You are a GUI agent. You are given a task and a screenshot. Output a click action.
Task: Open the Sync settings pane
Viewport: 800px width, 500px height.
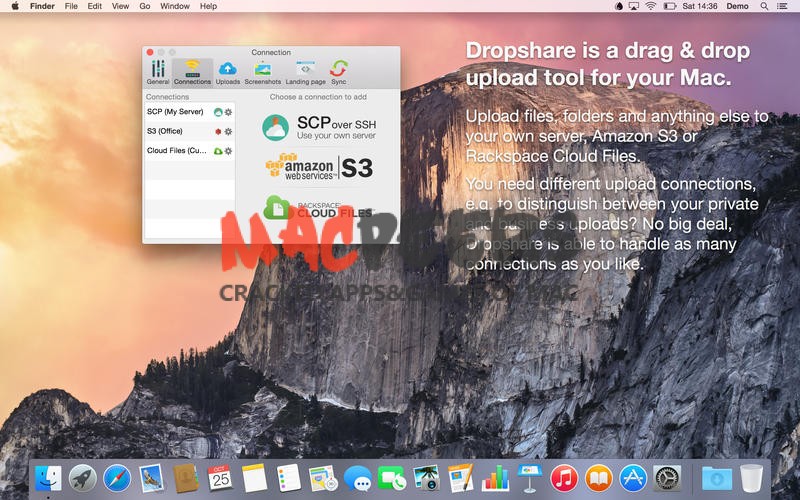click(x=339, y=71)
